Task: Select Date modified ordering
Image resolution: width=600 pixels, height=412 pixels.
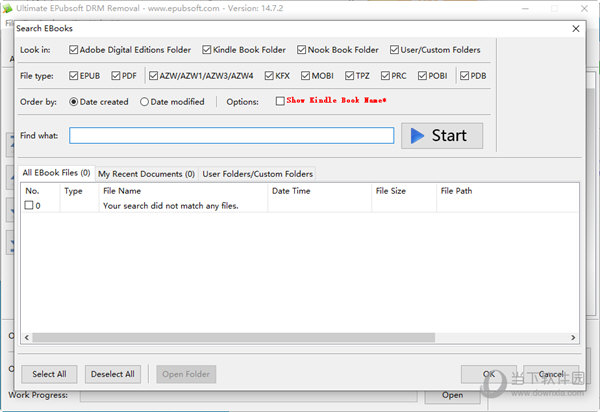Action: click(x=144, y=102)
